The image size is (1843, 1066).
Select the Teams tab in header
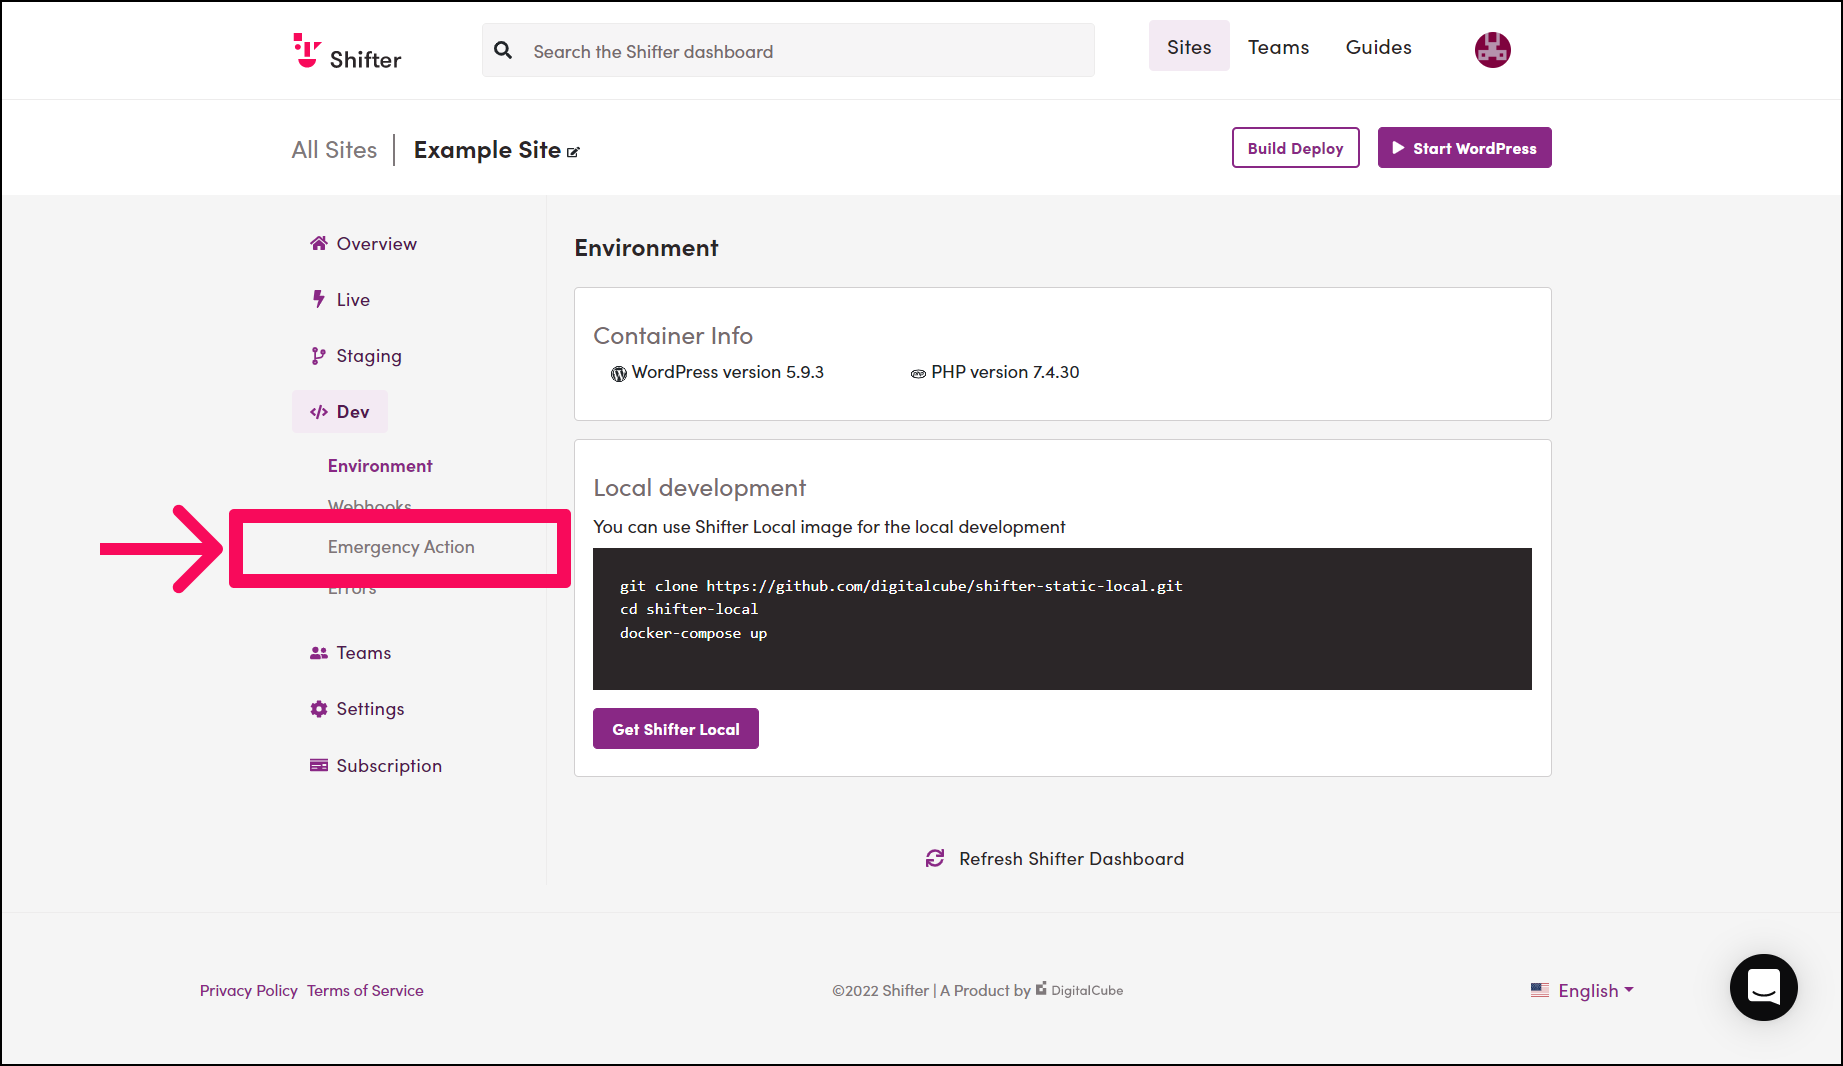coord(1278,47)
